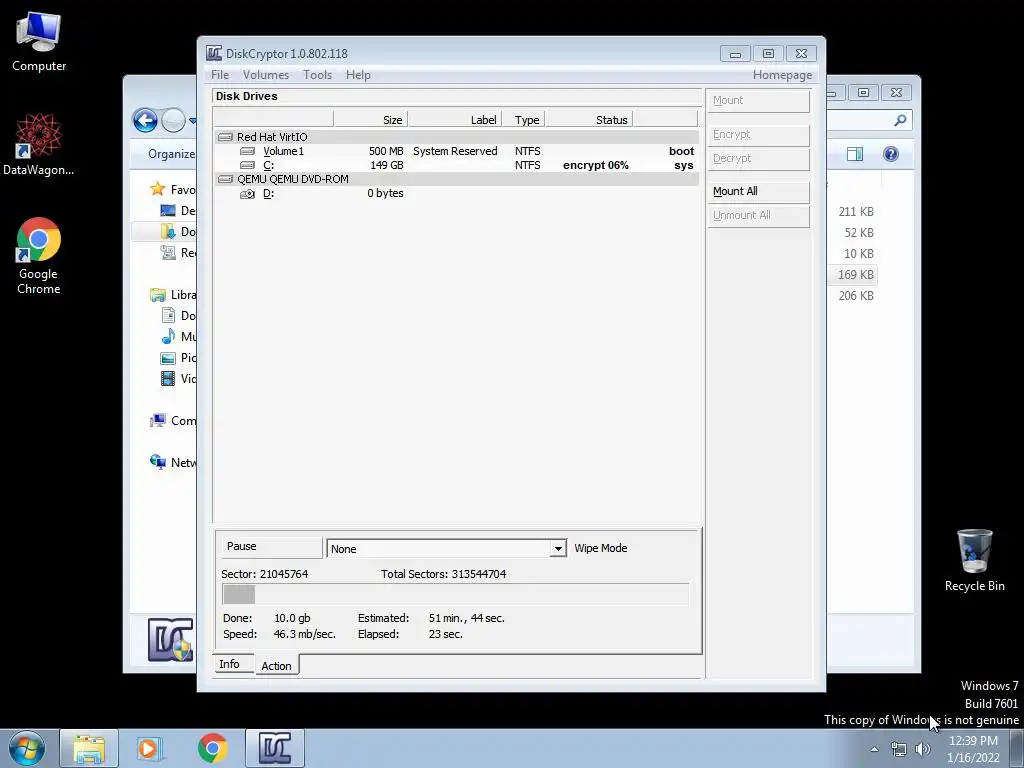1024x768 pixels.
Task: Open the Volumes menu
Action: coord(266,75)
